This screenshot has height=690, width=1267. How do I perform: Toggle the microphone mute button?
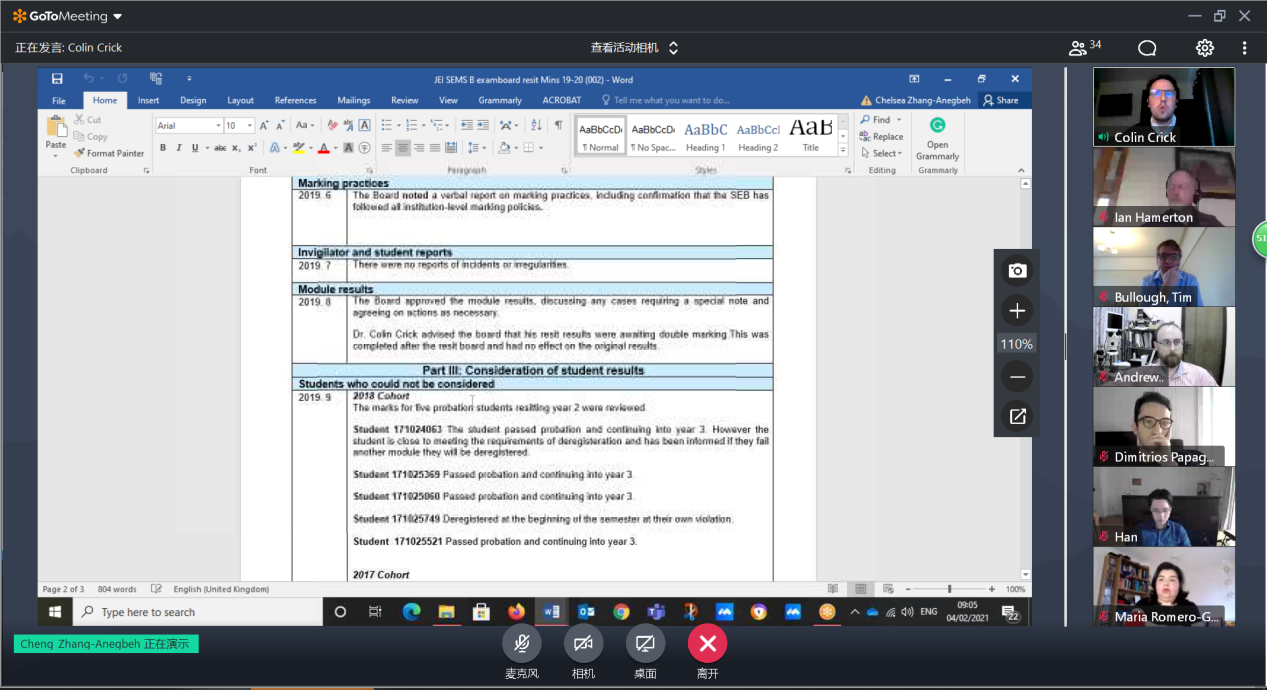[521, 643]
